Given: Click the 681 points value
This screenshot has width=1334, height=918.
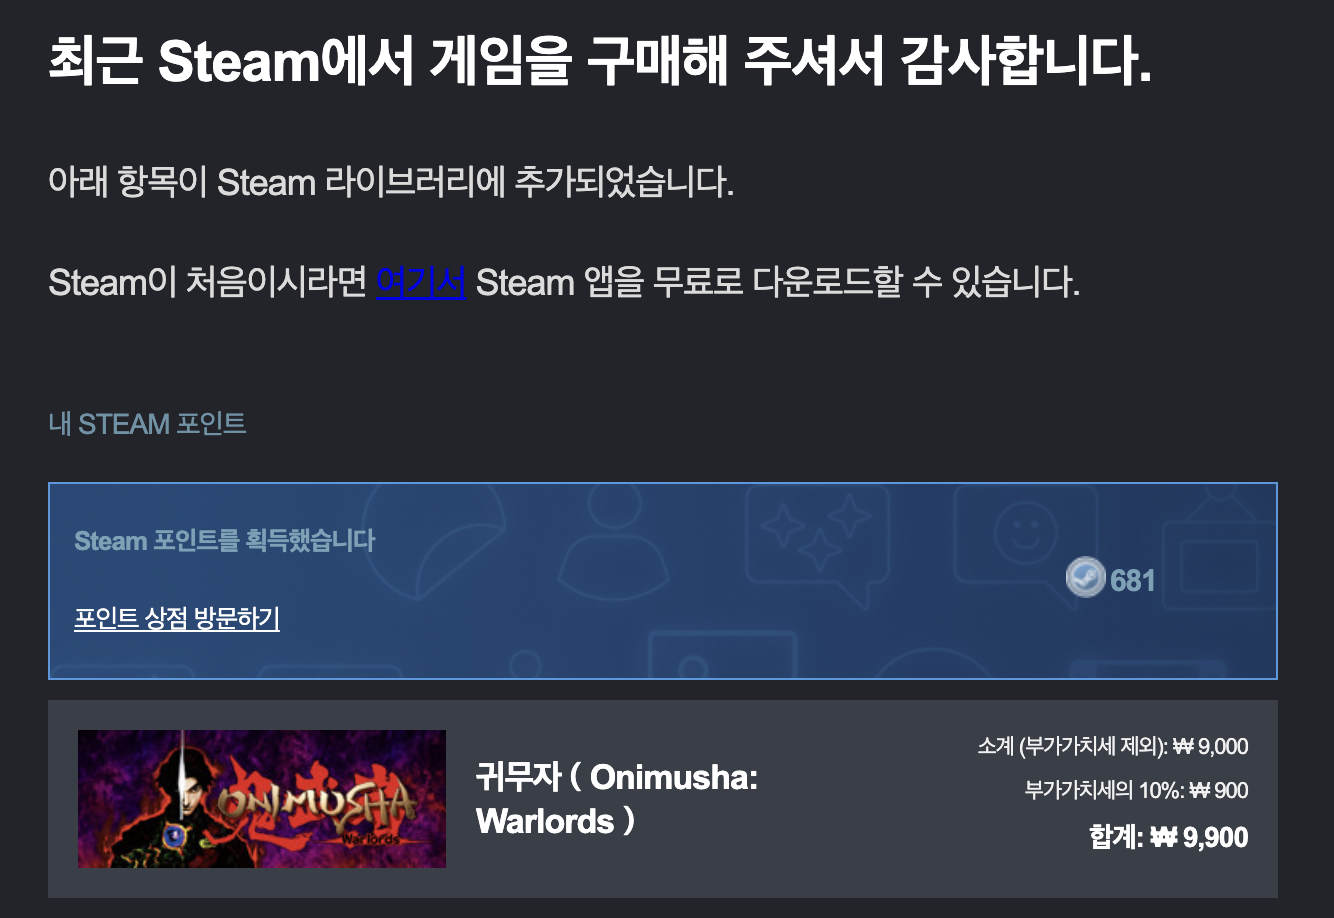Looking at the screenshot, I should pyautogui.click(x=1133, y=580).
